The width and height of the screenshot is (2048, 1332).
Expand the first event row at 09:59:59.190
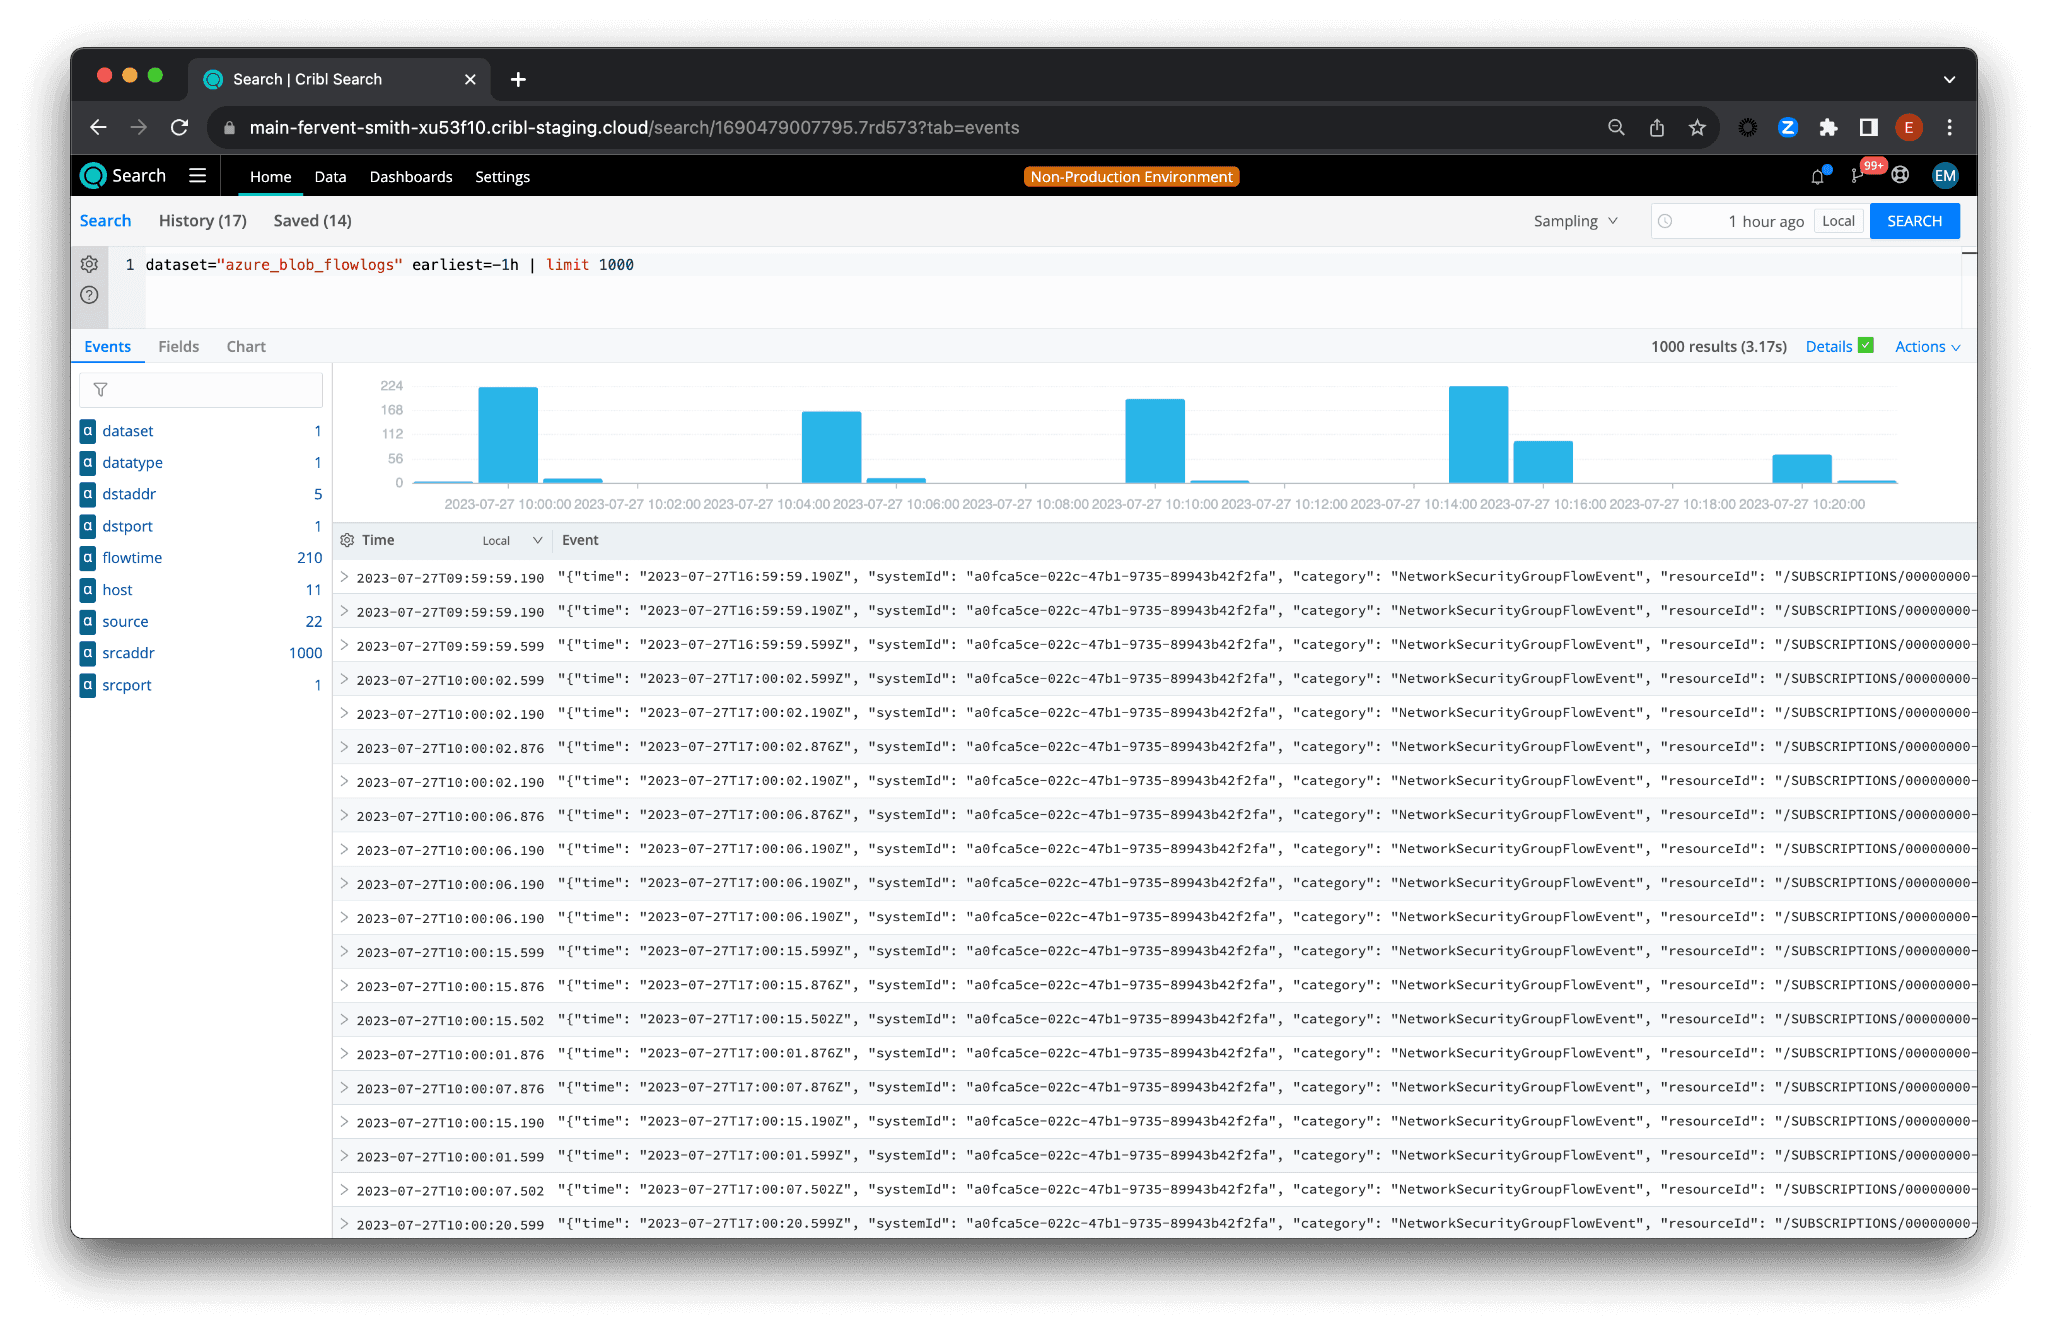(x=344, y=577)
